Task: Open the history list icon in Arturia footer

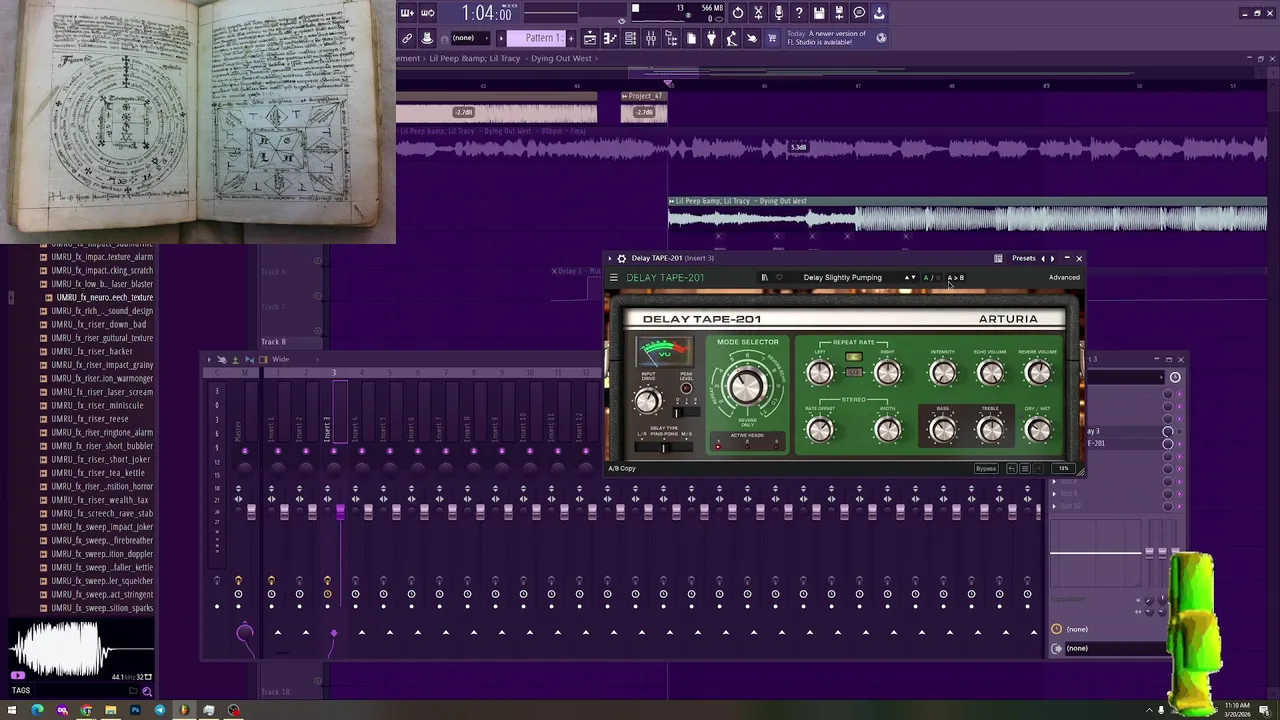Action: tap(1025, 468)
